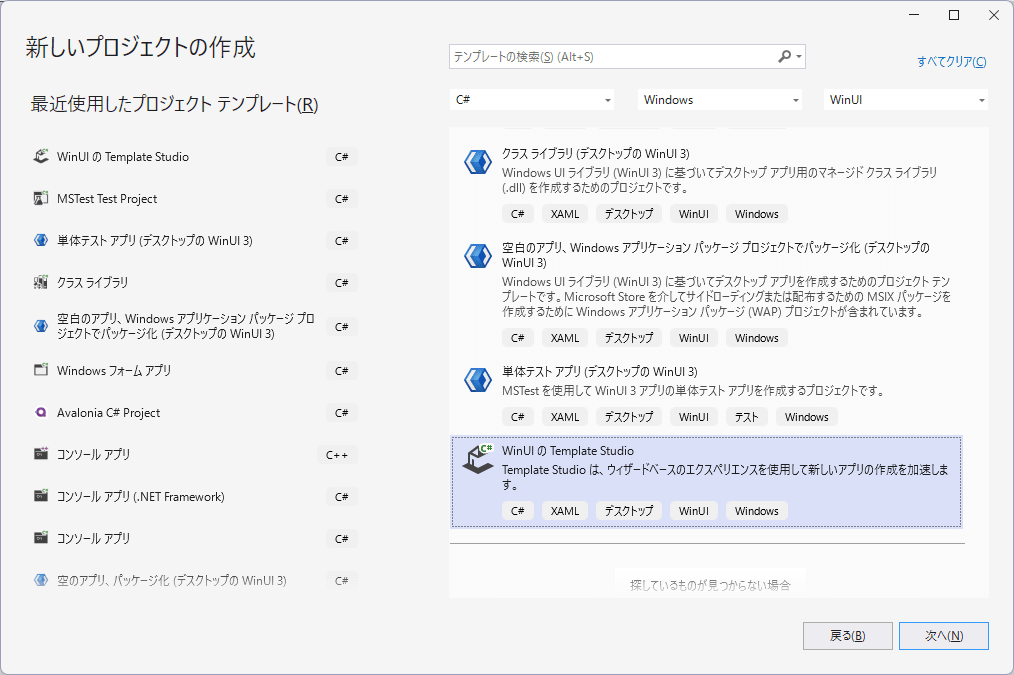Click the 単体テスト アプリ template icon in results

pos(478,380)
